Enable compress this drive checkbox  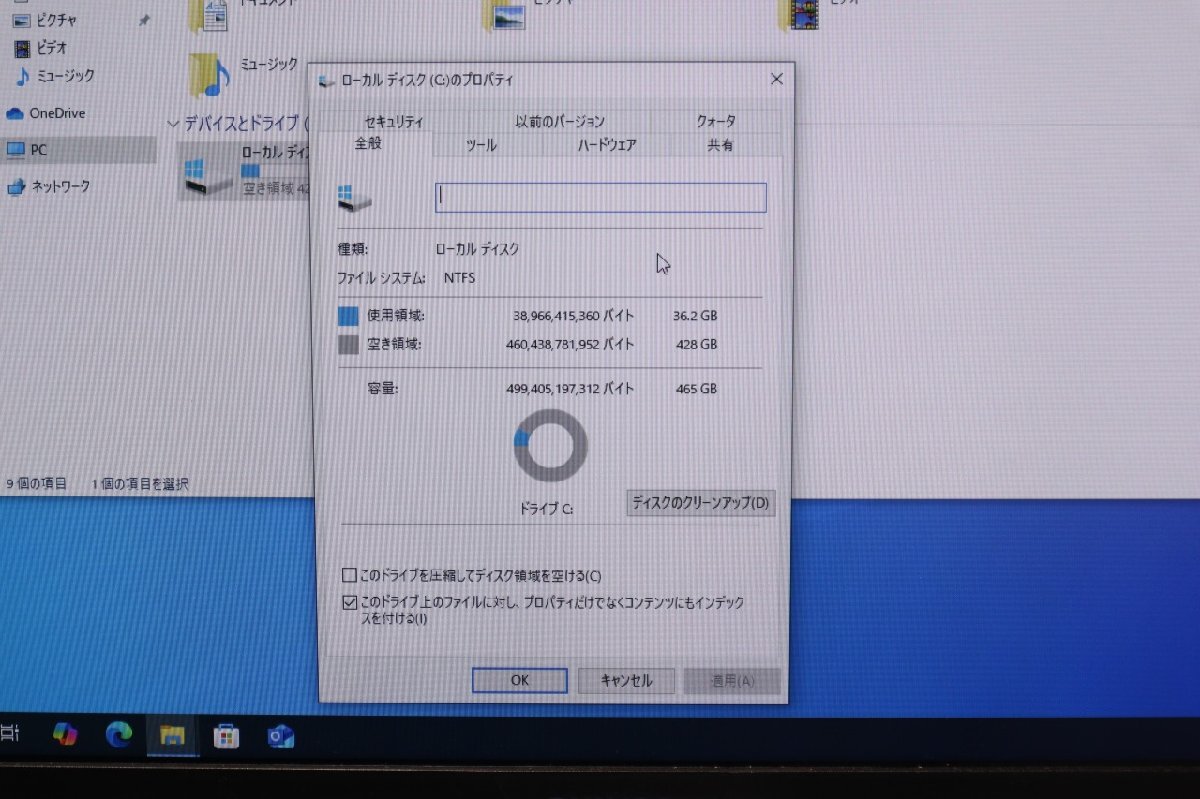[349, 575]
